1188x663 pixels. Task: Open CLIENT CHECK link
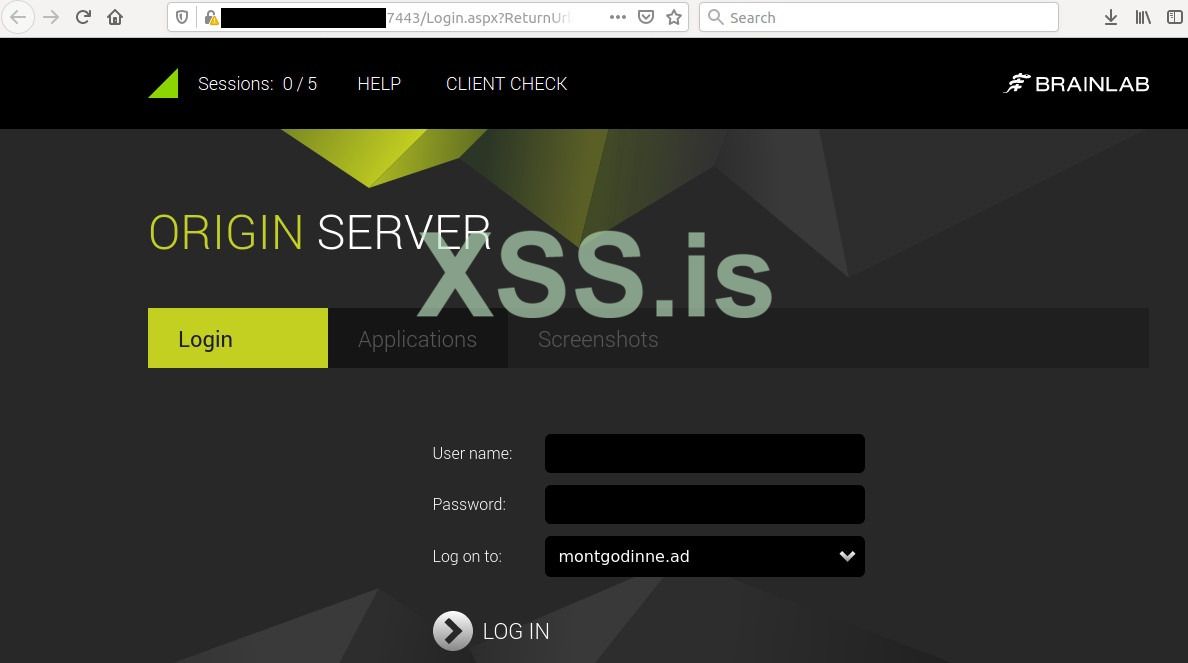506,83
